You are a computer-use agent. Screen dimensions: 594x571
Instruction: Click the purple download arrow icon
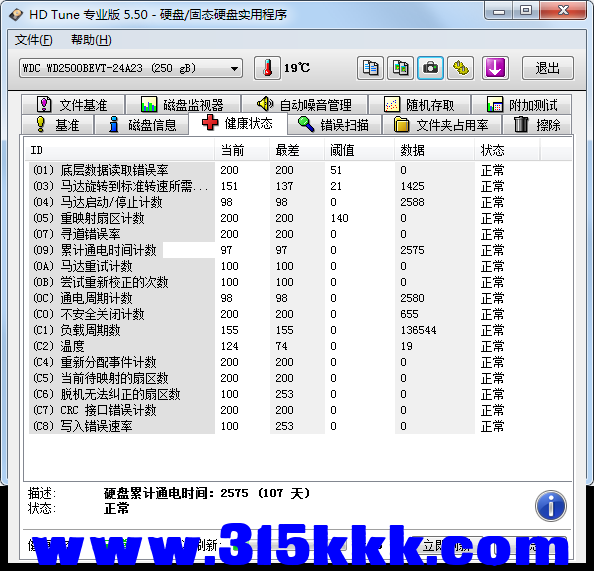point(495,68)
